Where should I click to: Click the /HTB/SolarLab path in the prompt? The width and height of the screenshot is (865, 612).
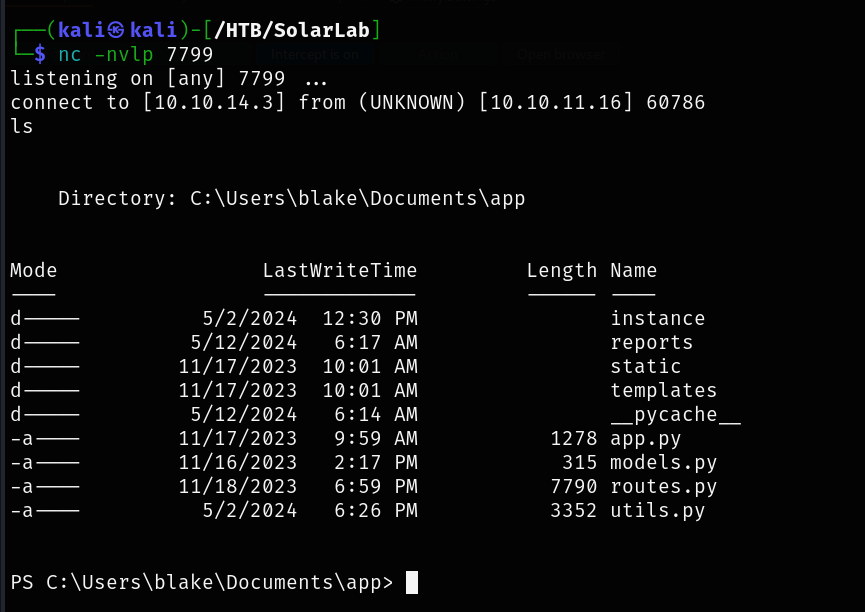(300, 31)
